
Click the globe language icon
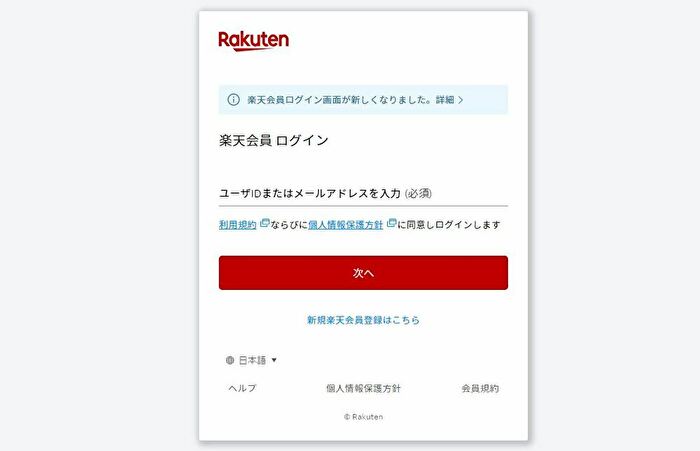click(230, 360)
